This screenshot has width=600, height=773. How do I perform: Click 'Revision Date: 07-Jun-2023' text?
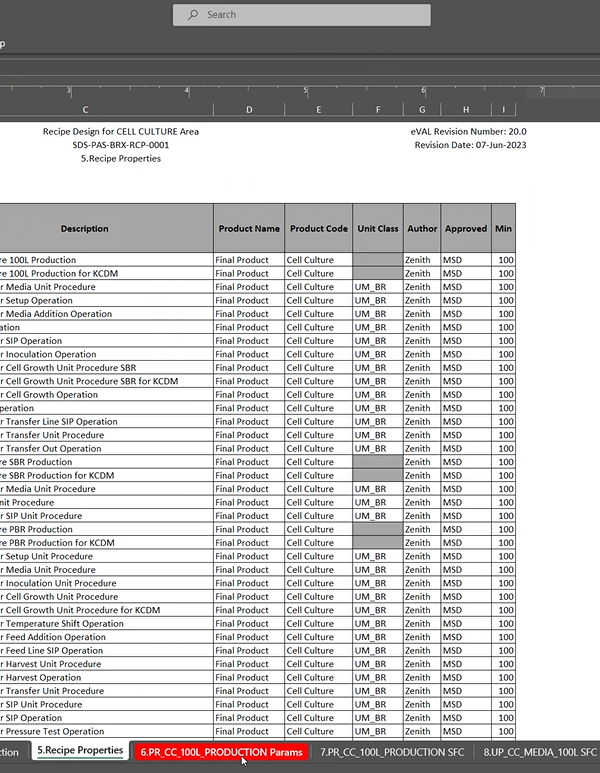470,145
